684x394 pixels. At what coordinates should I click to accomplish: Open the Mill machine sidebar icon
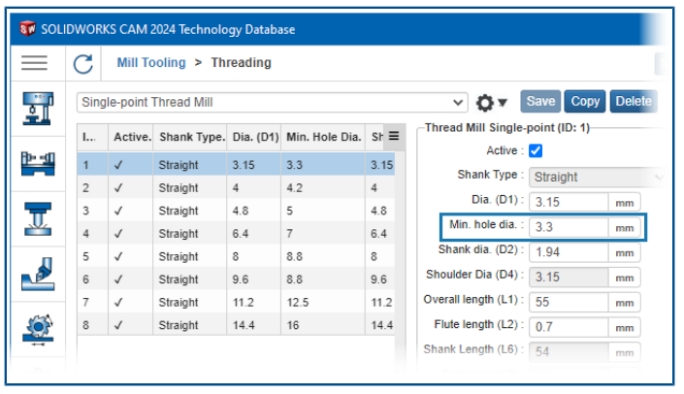38,108
